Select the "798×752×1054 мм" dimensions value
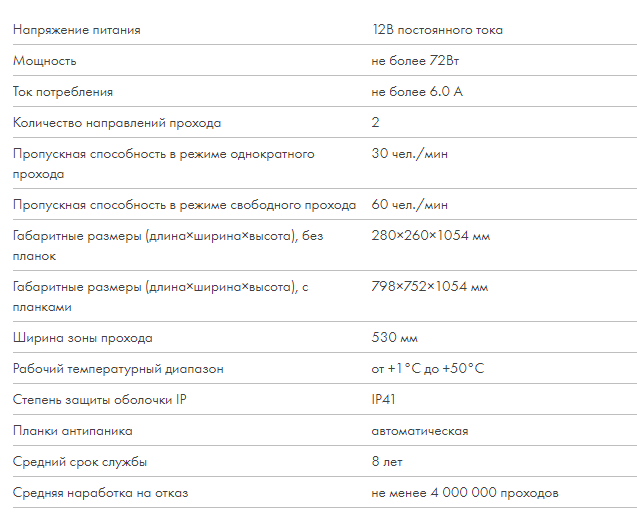The image size is (637, 528). 430,287
